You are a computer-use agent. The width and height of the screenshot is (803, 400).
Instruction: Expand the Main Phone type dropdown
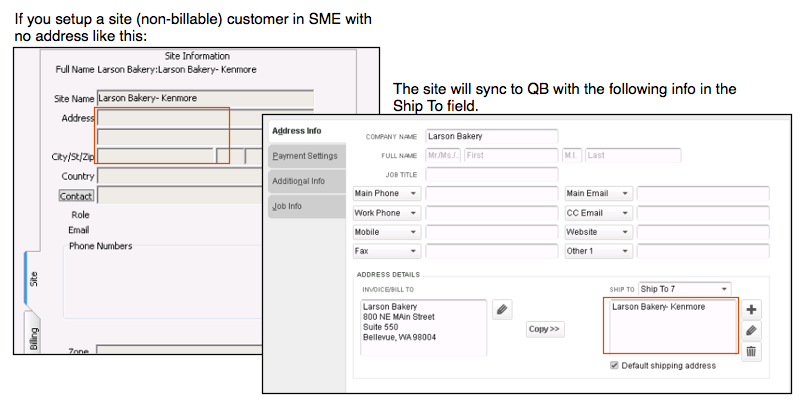(x=386, y=194)
